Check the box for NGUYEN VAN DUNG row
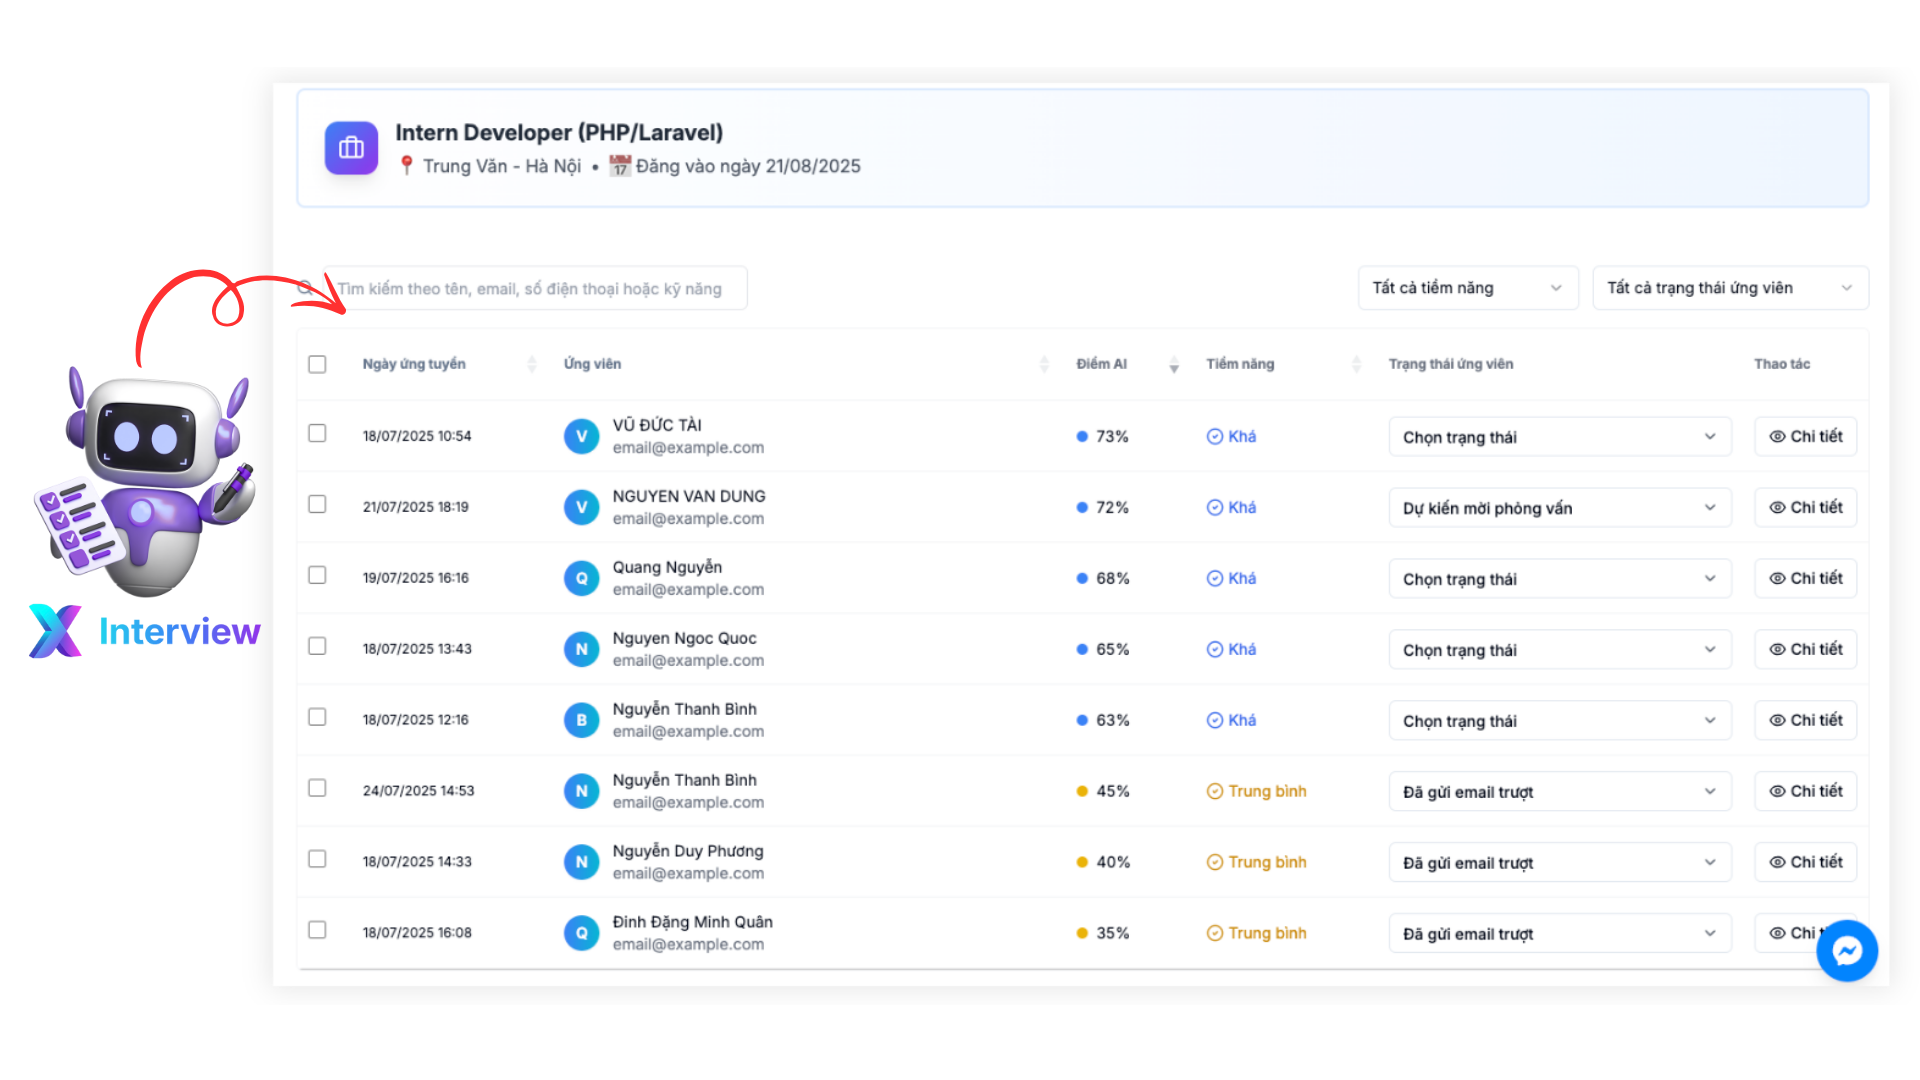 click(x=317, y=504)
